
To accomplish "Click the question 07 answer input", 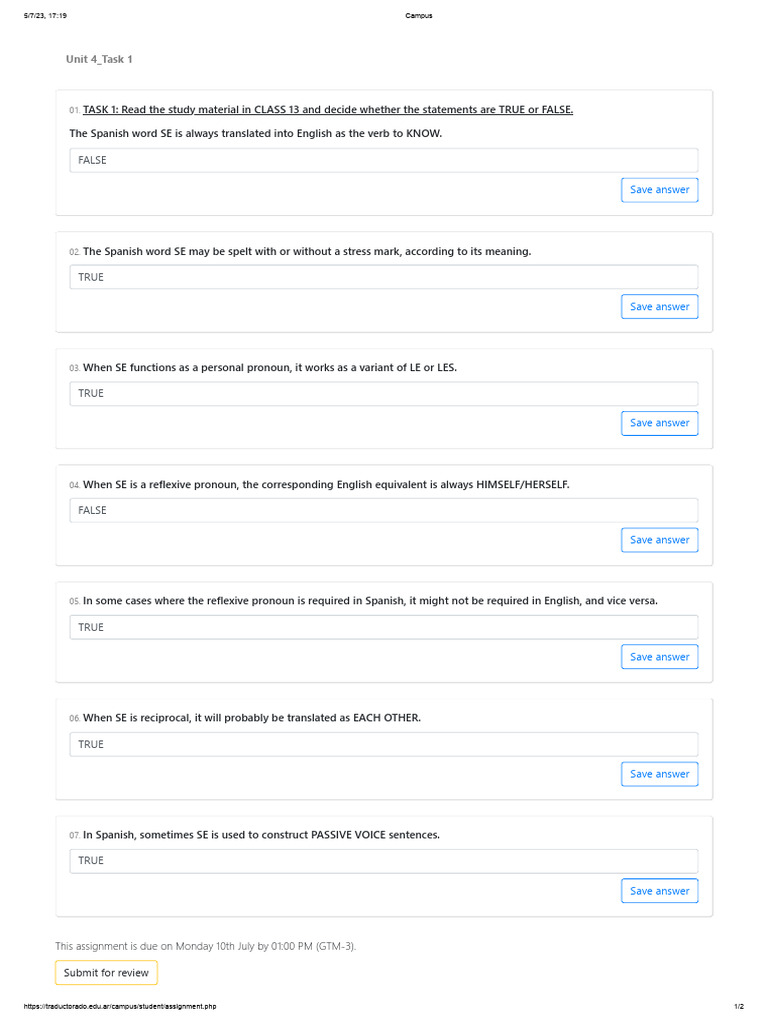I will coord(384,861).
